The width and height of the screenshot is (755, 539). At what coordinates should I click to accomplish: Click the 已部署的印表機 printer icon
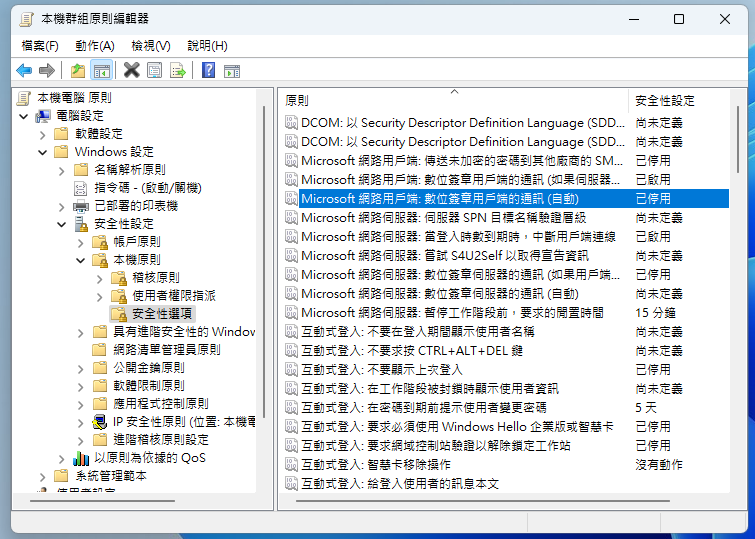(81, 206)
